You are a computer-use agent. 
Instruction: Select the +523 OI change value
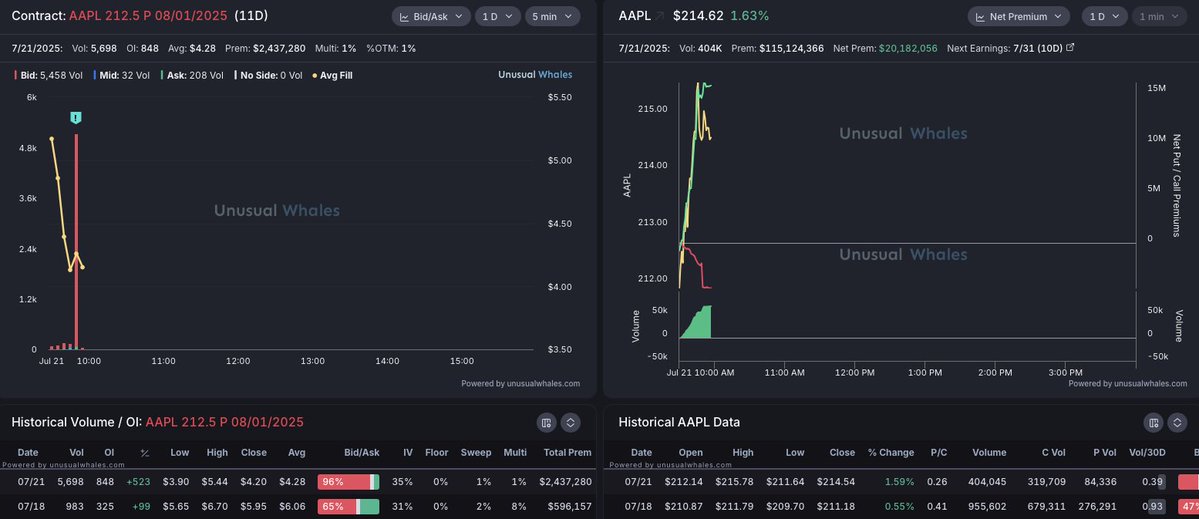tap(138, 482)
